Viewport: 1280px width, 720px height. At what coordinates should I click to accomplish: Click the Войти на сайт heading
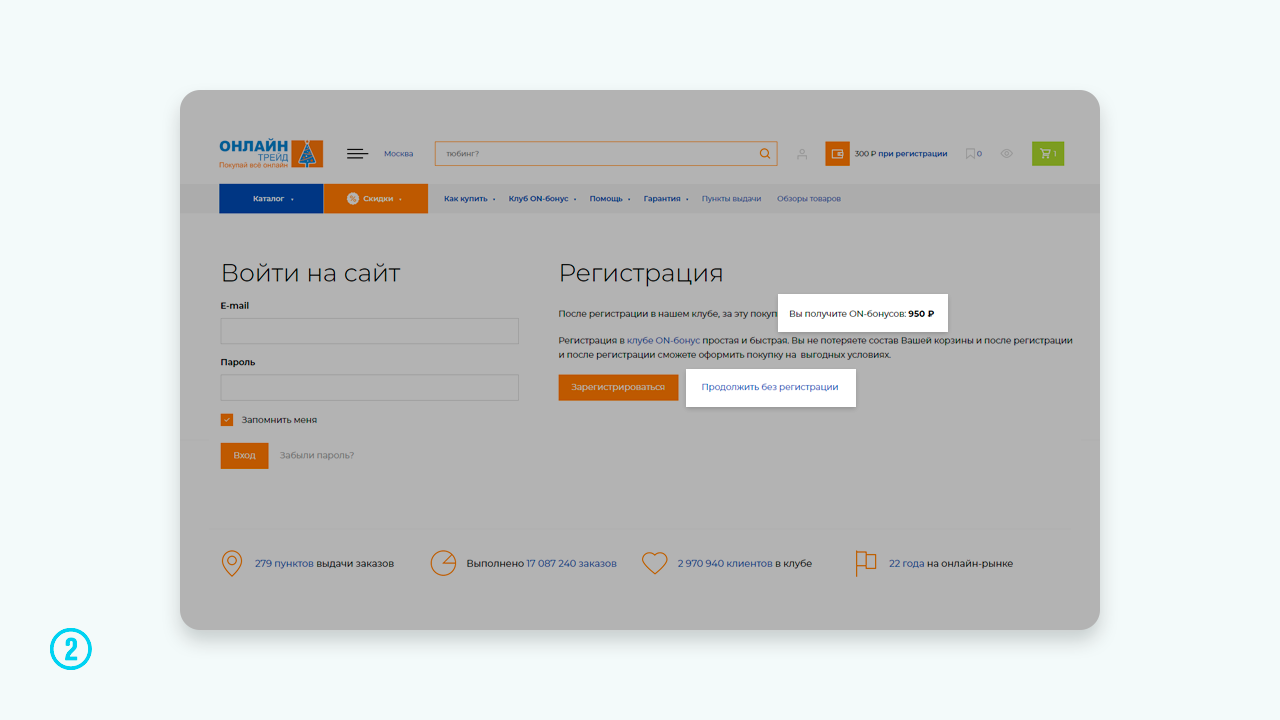[x=310, y=273]
